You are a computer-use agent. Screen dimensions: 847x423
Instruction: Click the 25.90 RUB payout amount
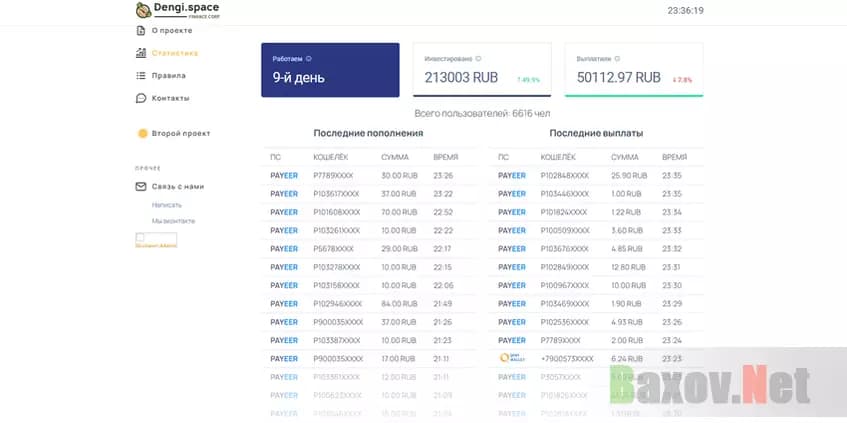point(629,176)
